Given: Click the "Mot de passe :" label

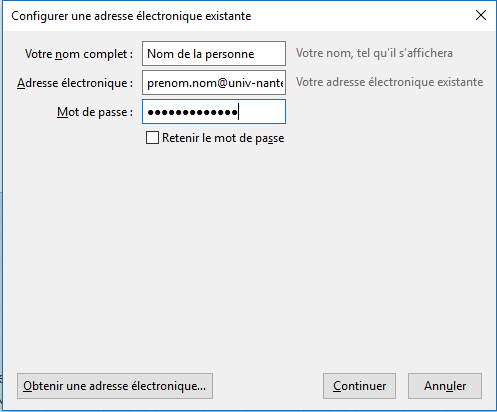Looking at the screenshot, I should pyautogui.click(x=95, y=112).
